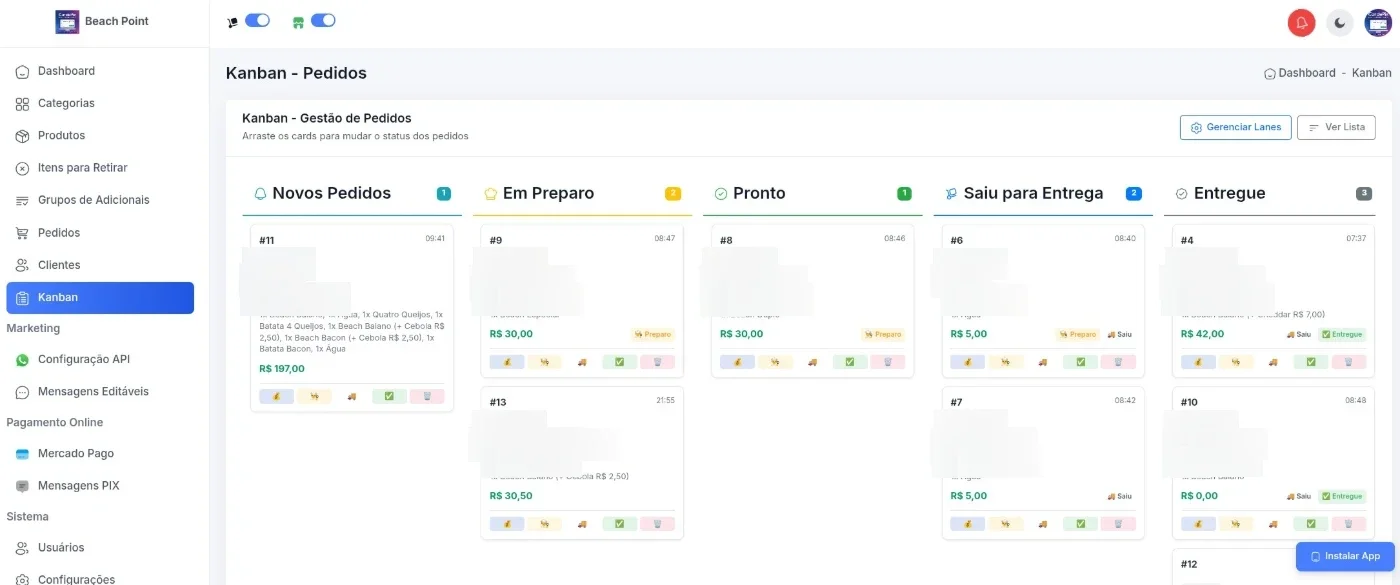
Task: Click the Gerenciar Lanes button
Action: click(1236, 127)
